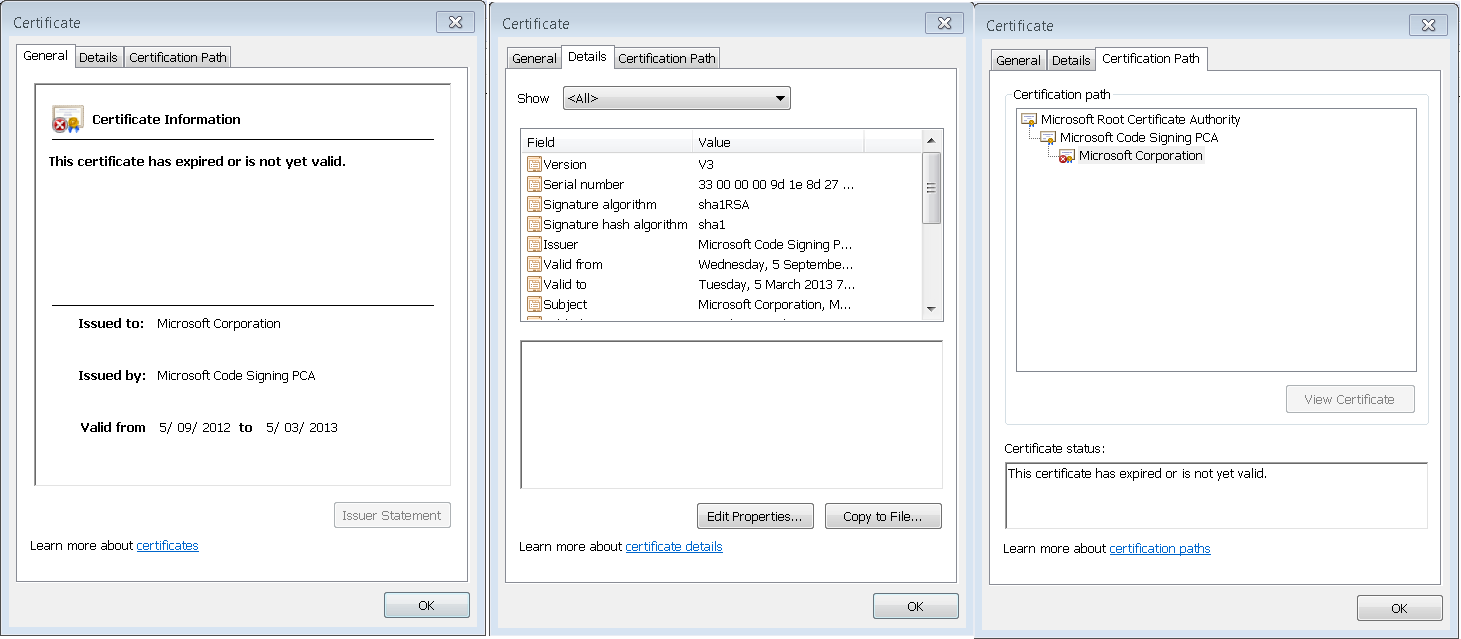
Task: Open Certification Path tab in middle window
Action: click(667, 58)
